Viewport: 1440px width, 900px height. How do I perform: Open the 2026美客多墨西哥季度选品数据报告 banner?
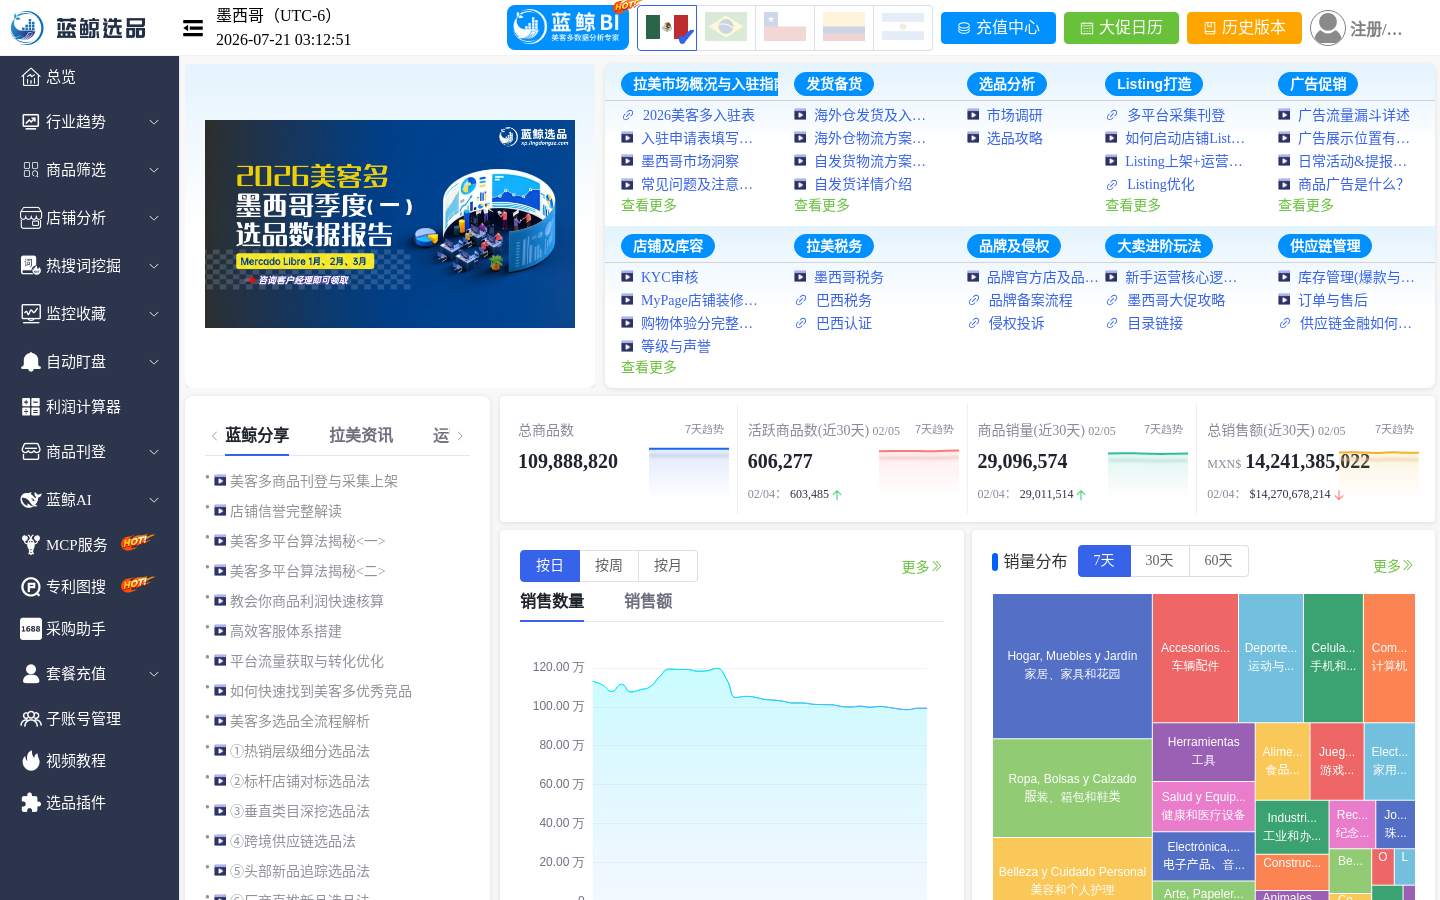(x=390, y=224)
